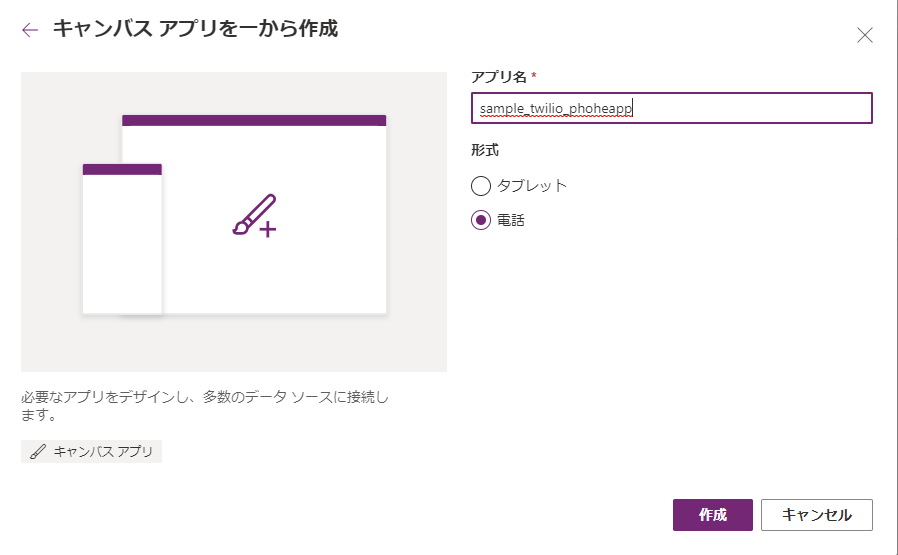Click the paintbrush plus icon in preview
The height and width of the screenshot is (555, 898).
(254, 215)
